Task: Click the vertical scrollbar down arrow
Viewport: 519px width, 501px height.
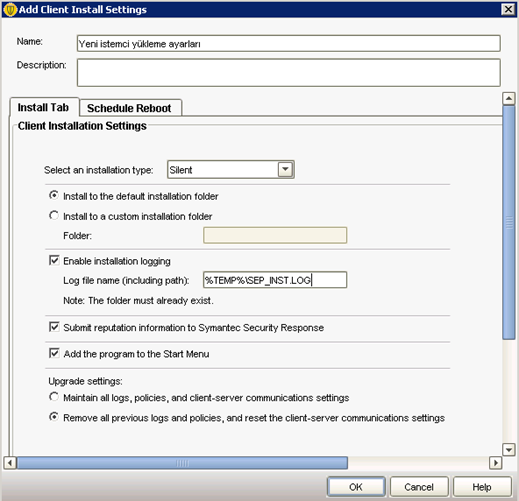Action: click(509, 449)
